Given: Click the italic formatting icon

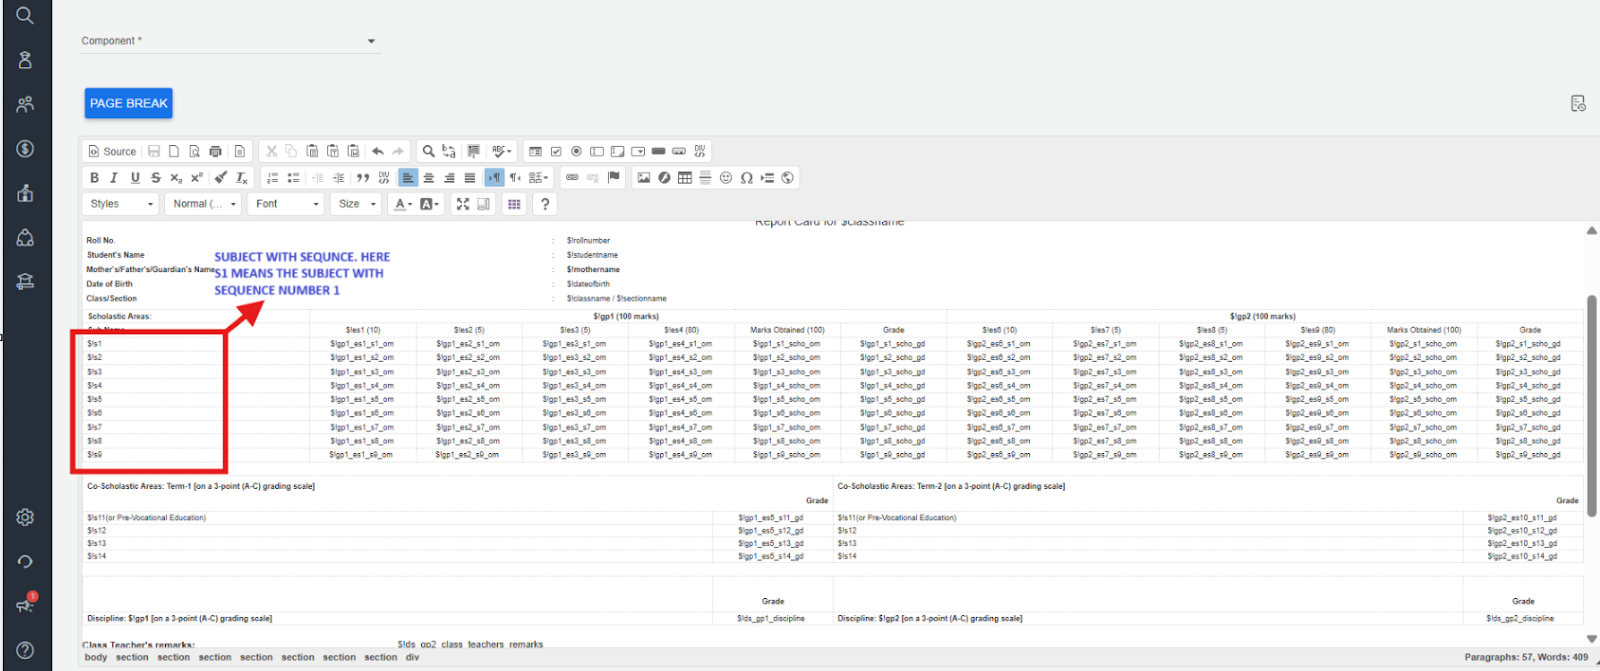Looking at the screenshot, I should click(114, 178).
